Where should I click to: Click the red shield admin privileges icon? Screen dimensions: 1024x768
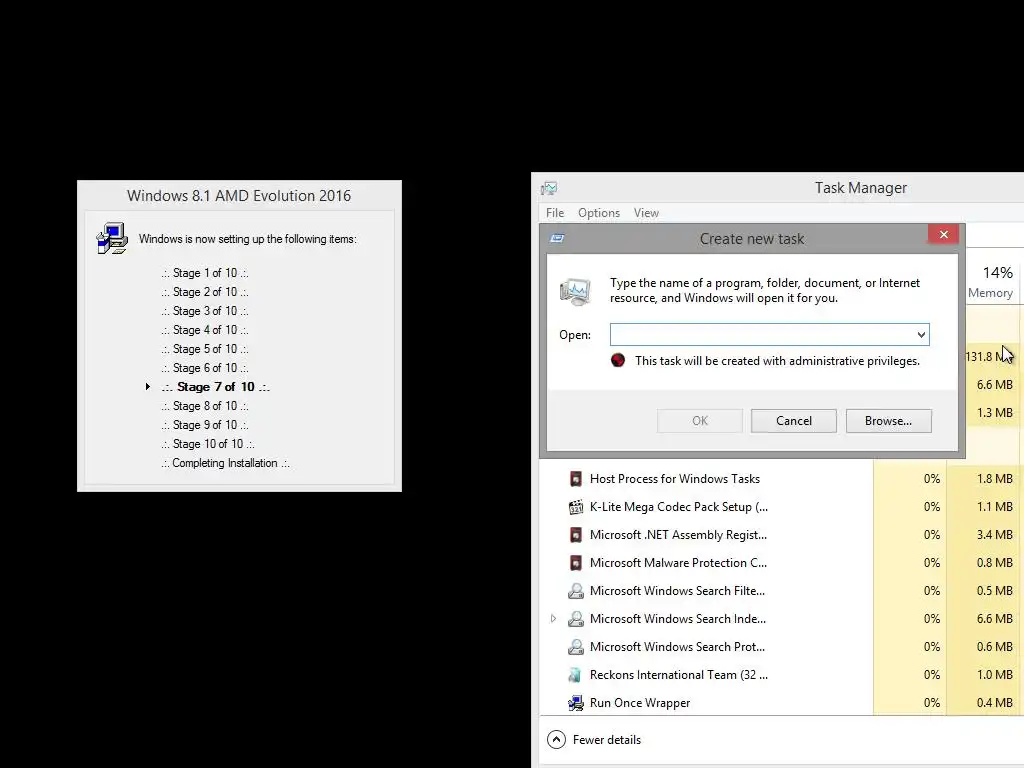tap(618, 360)
